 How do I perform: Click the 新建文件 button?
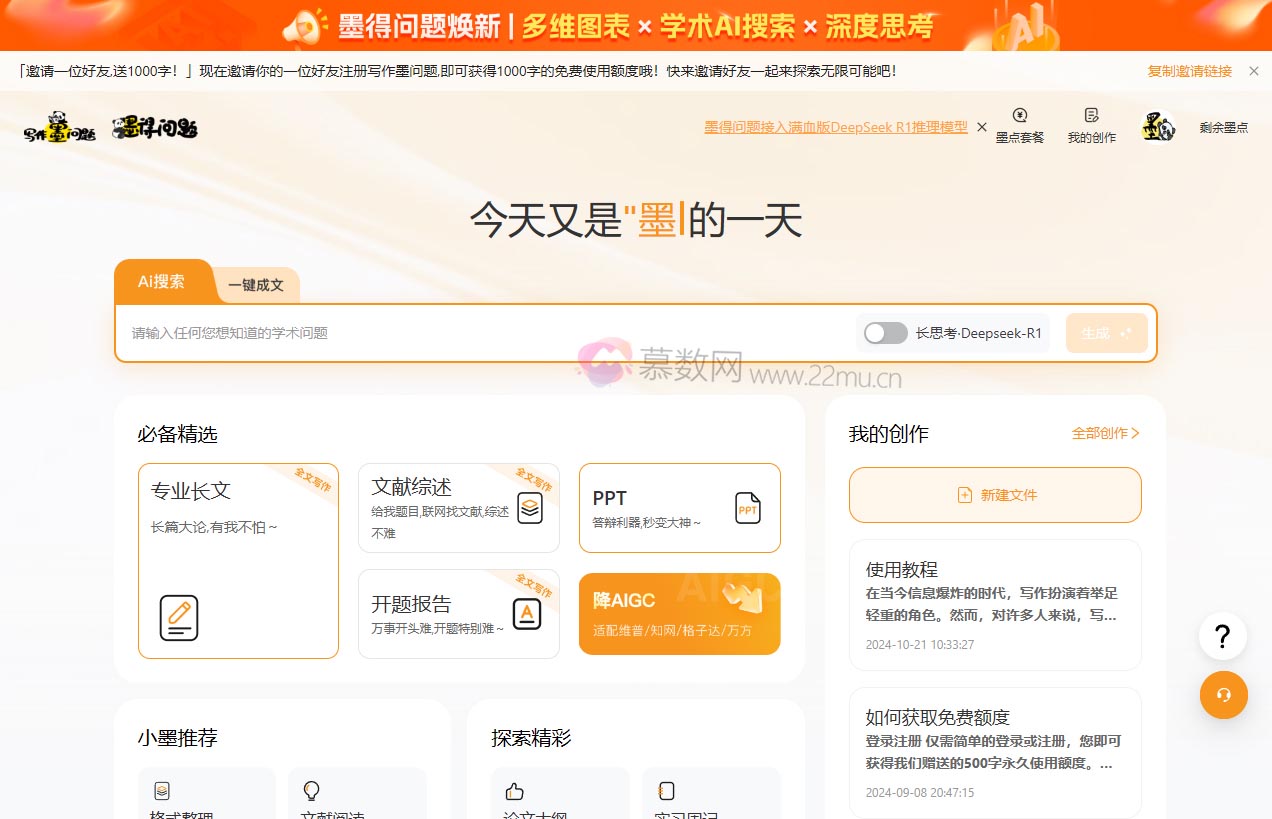click(994, 494)
